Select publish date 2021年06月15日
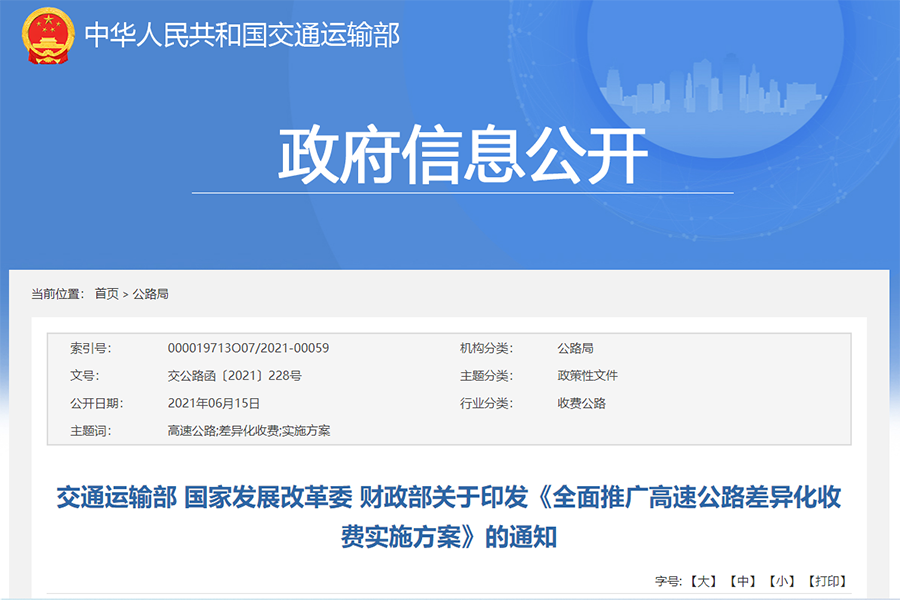 coord(214,403)
